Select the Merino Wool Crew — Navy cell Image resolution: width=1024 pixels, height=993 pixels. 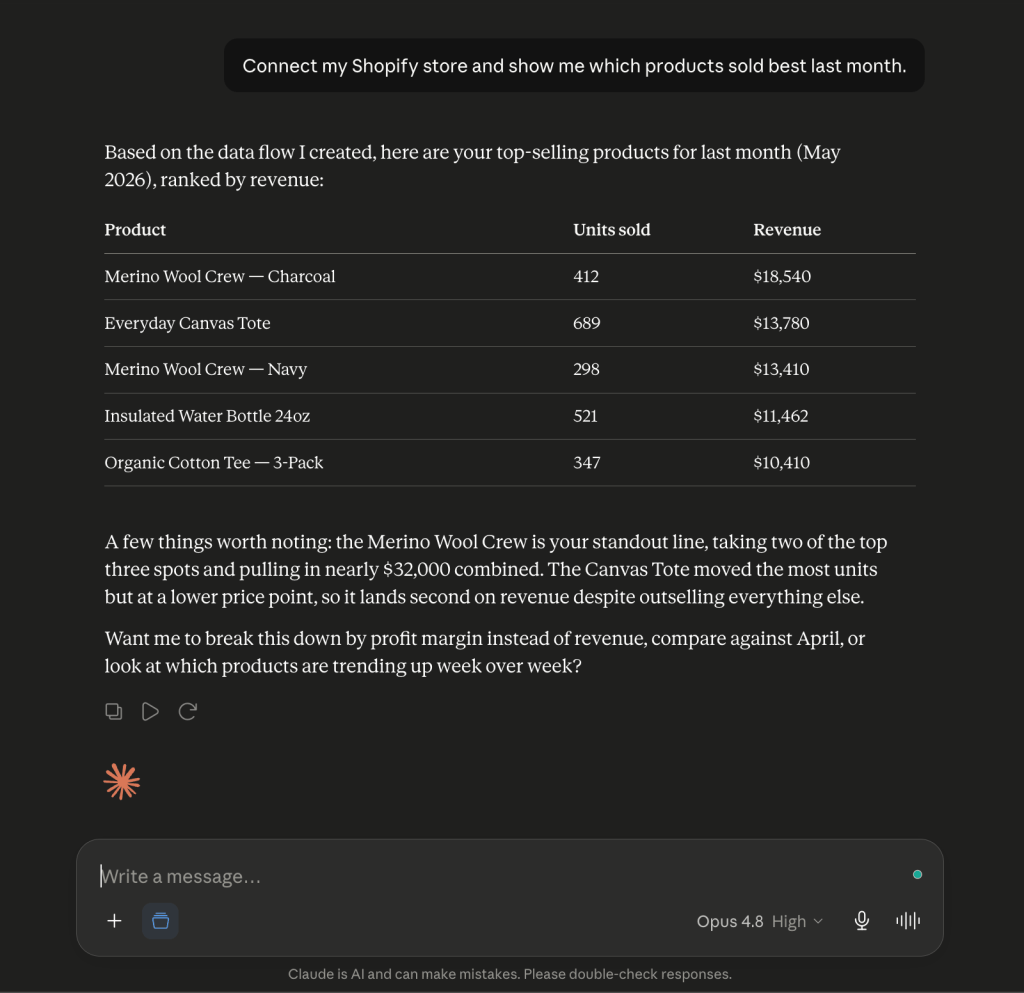(x=206, y=370)
